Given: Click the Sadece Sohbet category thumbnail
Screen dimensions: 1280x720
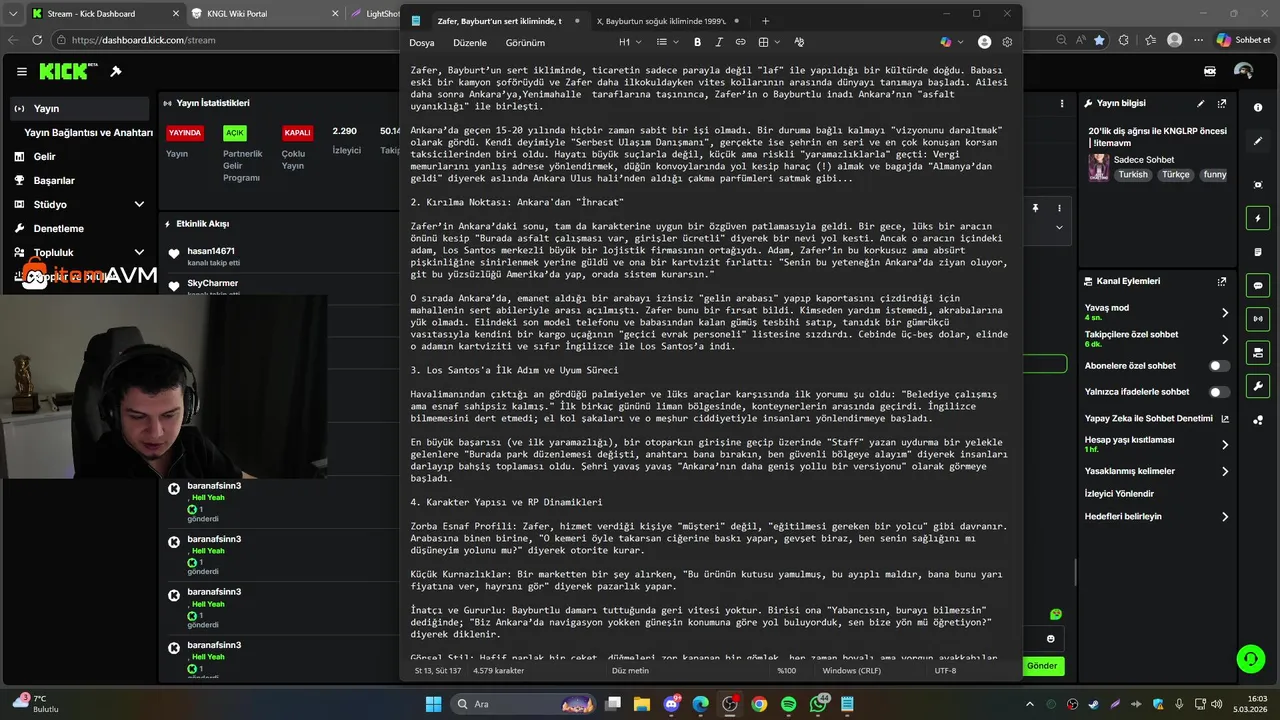Looking at the screenshot, I should pos(1099,167).
